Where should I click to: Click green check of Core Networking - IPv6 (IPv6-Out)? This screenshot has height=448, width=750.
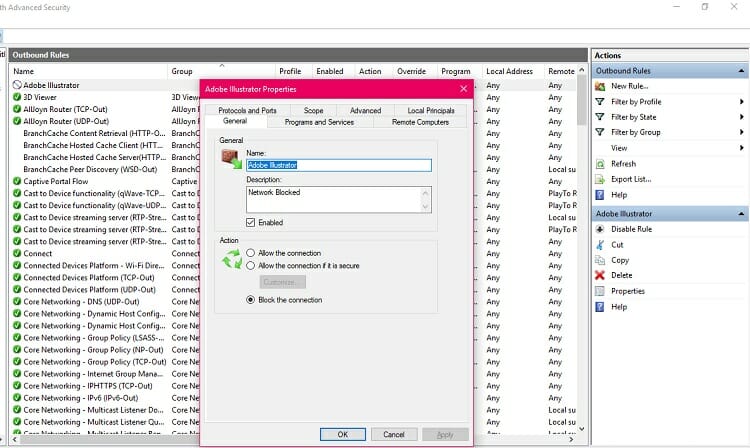click(x=17, y=398)
